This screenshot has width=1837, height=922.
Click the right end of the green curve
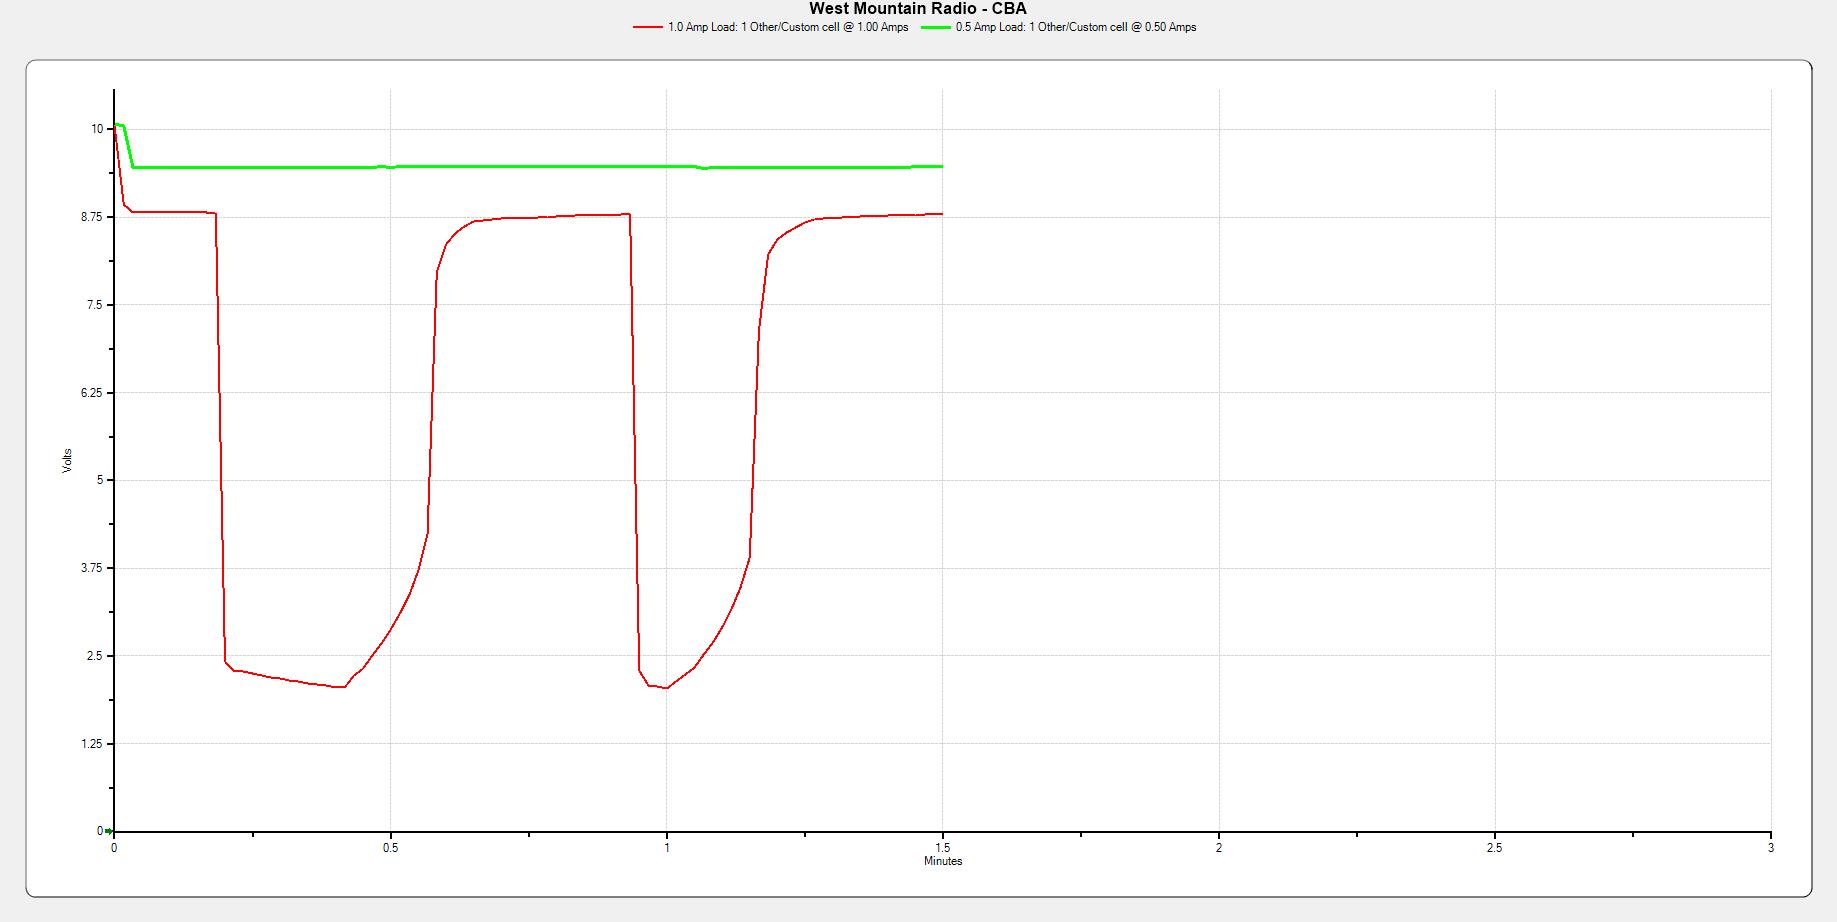coord(941,166)
